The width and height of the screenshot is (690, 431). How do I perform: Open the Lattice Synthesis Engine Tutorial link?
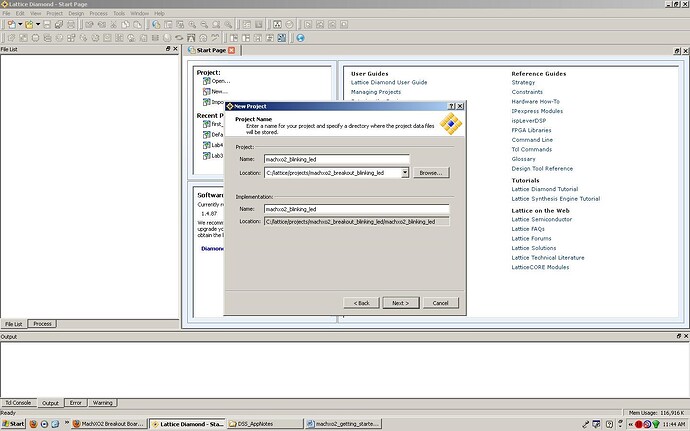[556, 199]
